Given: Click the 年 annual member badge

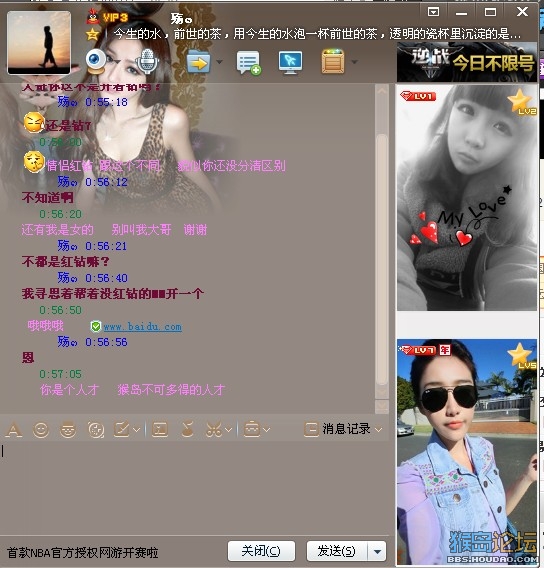Looking at the screenshot, I should [x=445, y=350].
